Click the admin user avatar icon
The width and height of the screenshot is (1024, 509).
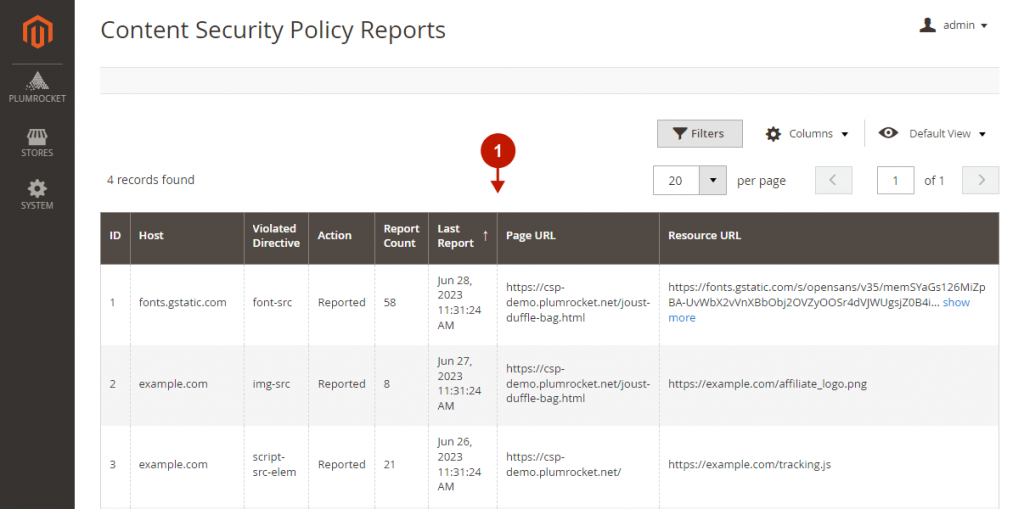pos(927,25)
